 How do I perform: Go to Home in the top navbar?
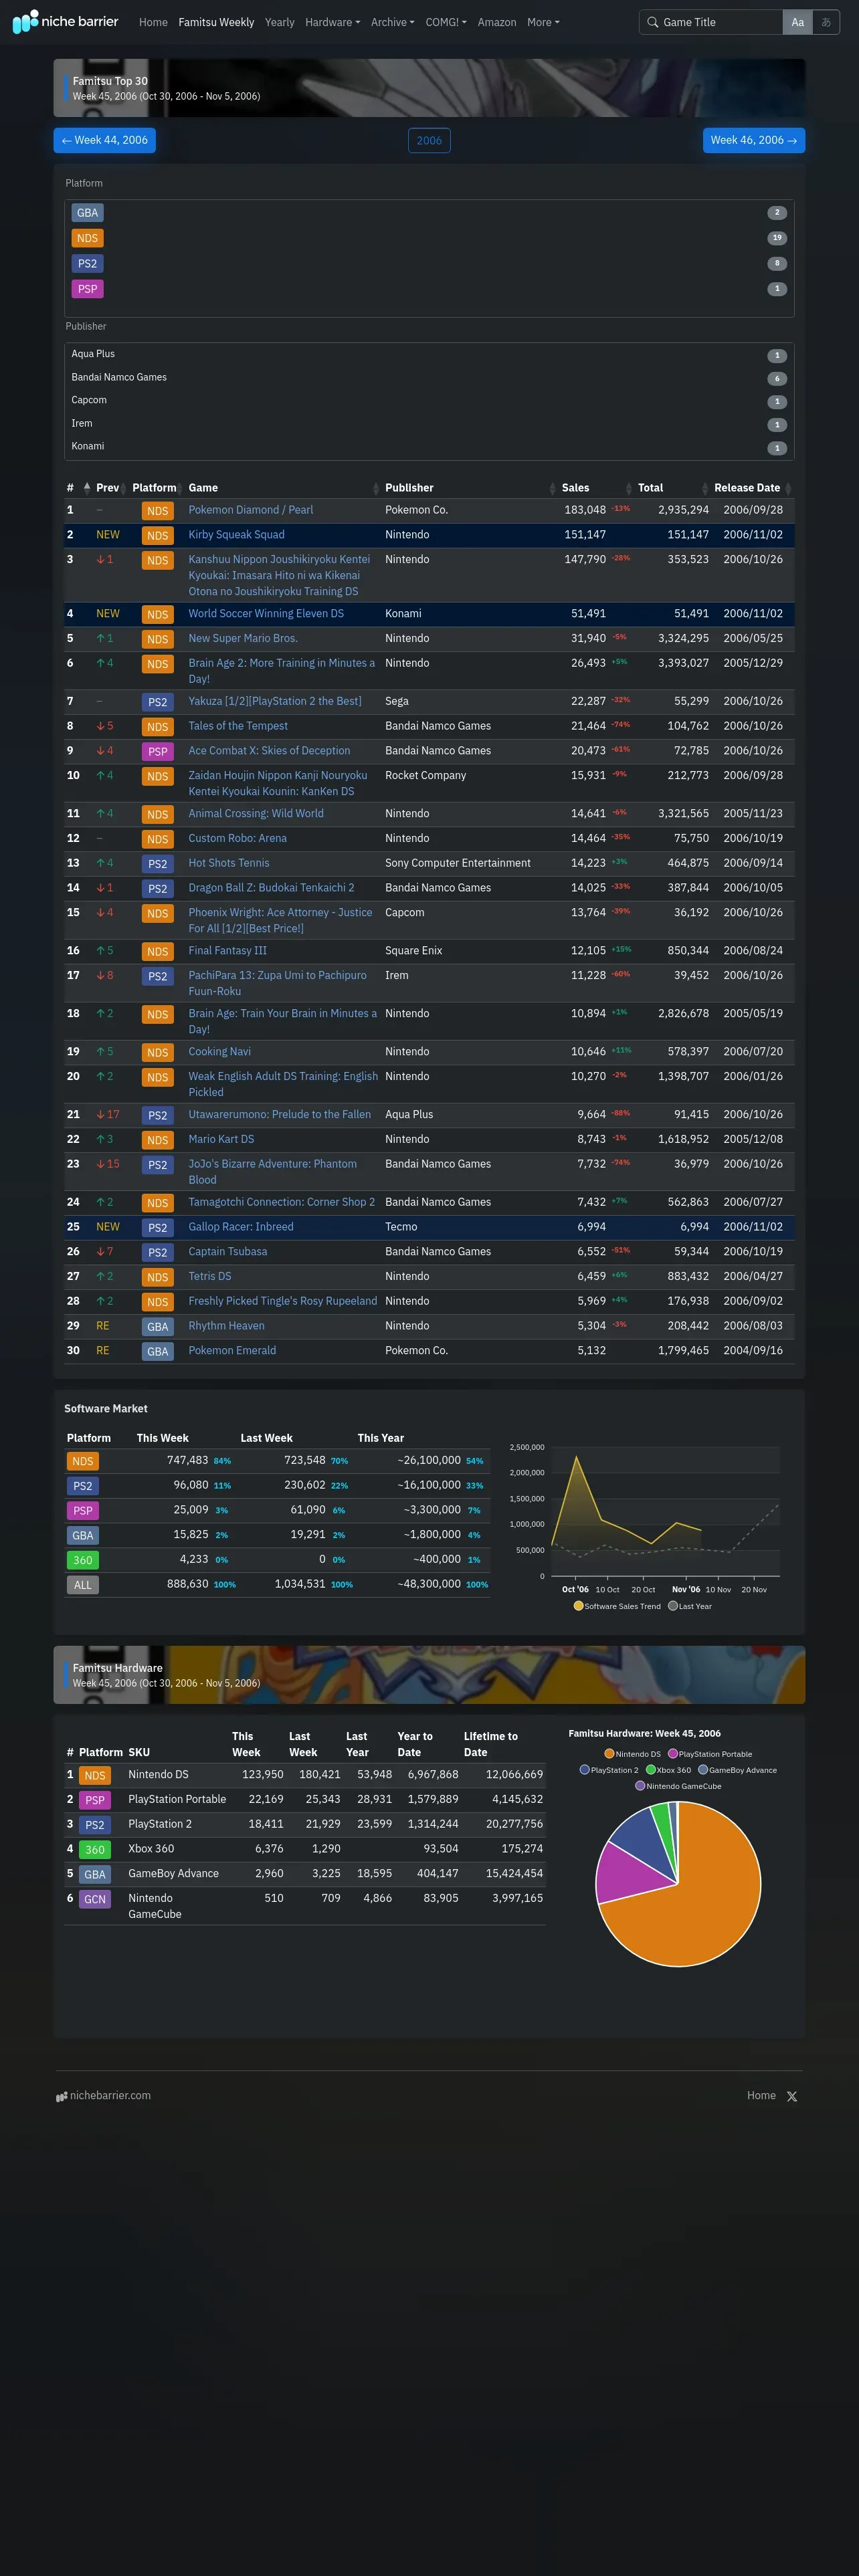153,22
